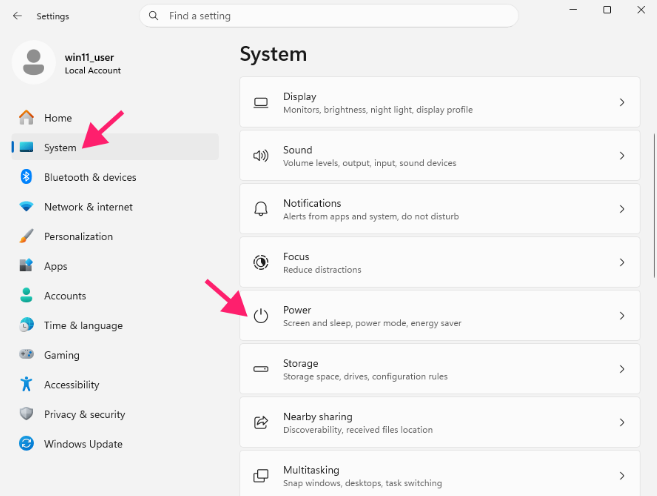Image resolution: width=657 pixels, height=496 pixels.
Task: Click the Storage drive icon
Action: [261, 369]
